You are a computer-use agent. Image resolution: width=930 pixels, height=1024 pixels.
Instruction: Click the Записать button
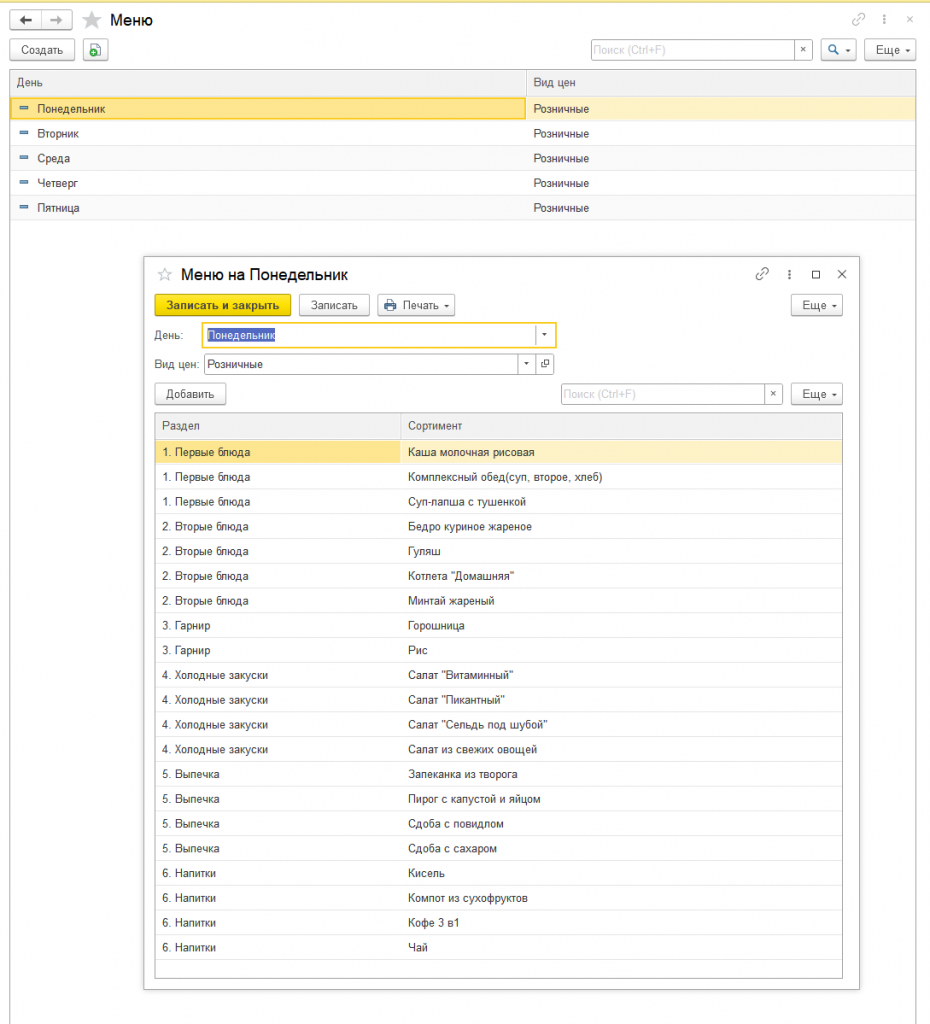pos(334,305)
